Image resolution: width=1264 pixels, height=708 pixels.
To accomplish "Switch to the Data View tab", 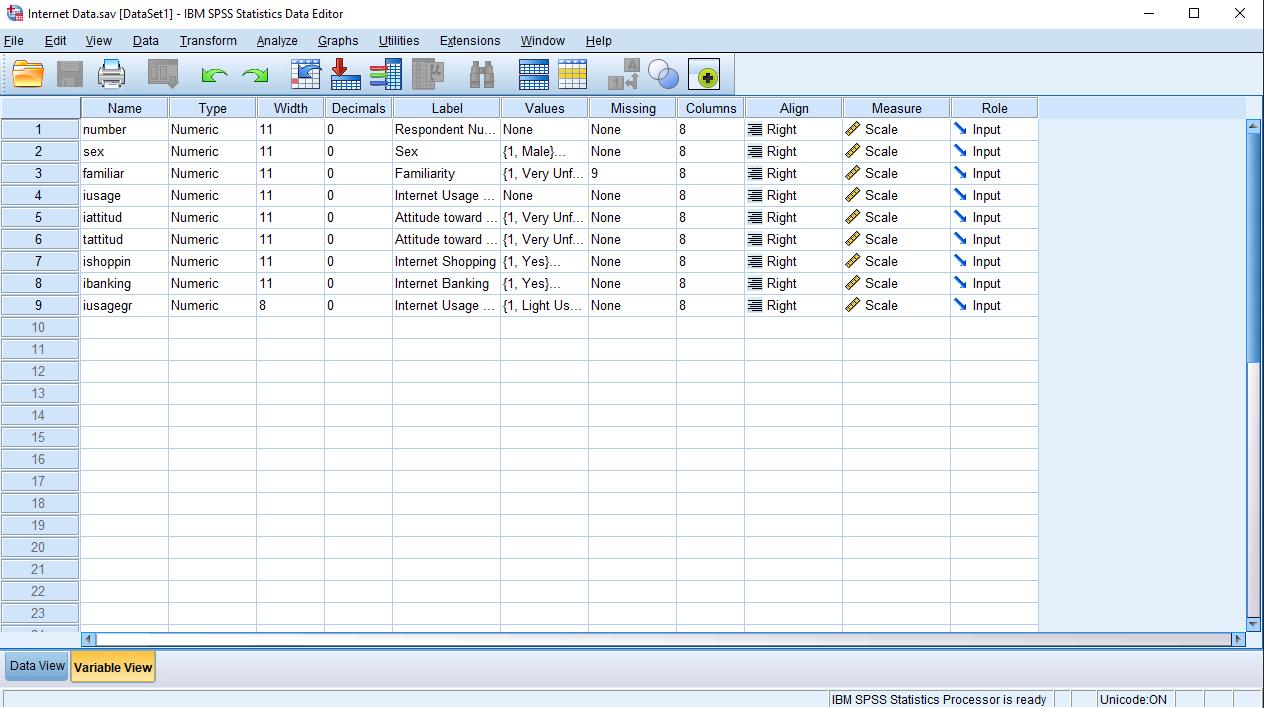I will click(36, 665).
